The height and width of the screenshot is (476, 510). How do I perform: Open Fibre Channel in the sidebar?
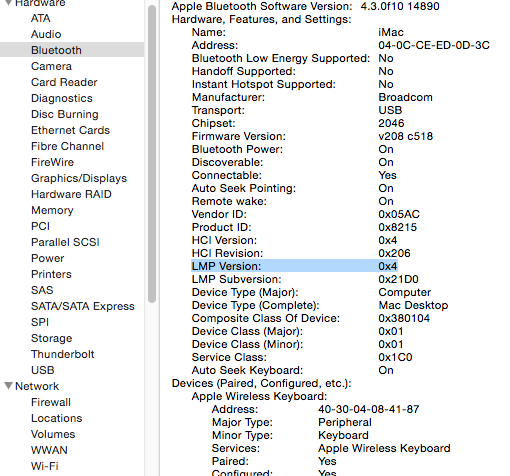click(x=67, y=146)
